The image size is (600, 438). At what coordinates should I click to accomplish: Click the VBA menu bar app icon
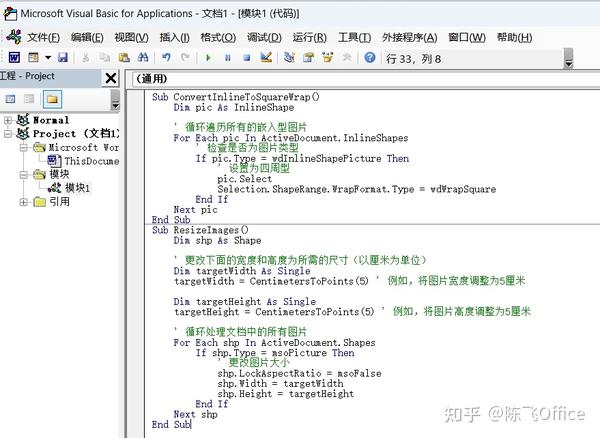pyautogui.click(x=14, y=37)
